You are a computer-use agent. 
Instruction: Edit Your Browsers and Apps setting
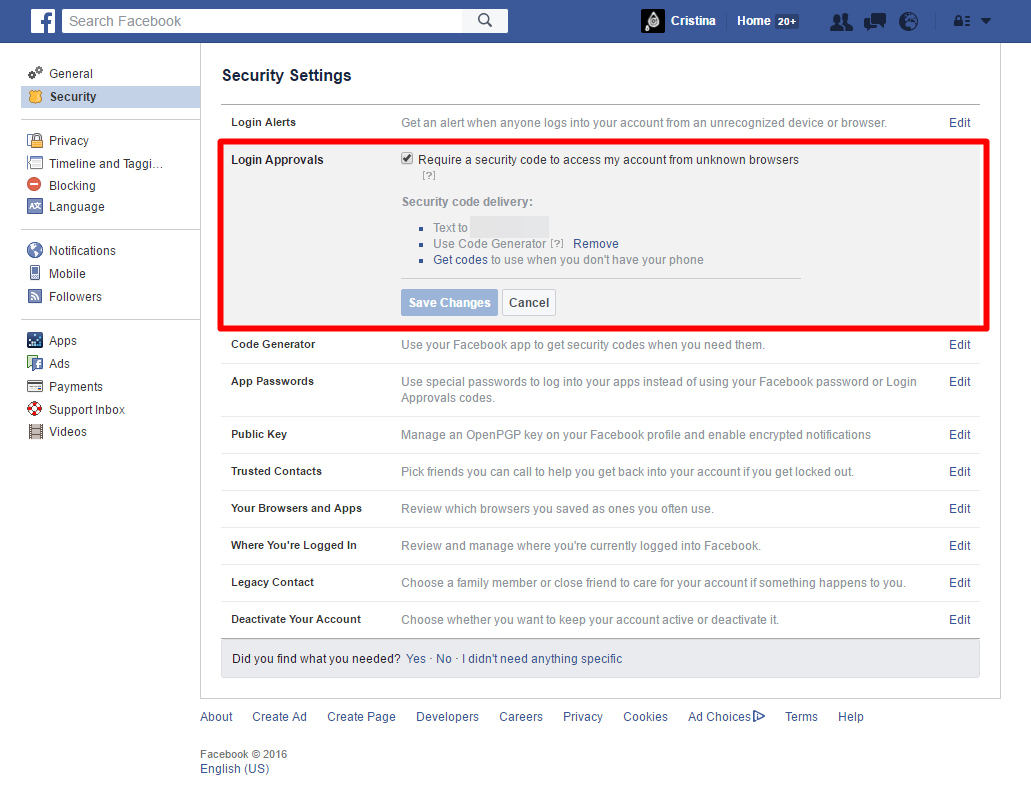[959, 509]
